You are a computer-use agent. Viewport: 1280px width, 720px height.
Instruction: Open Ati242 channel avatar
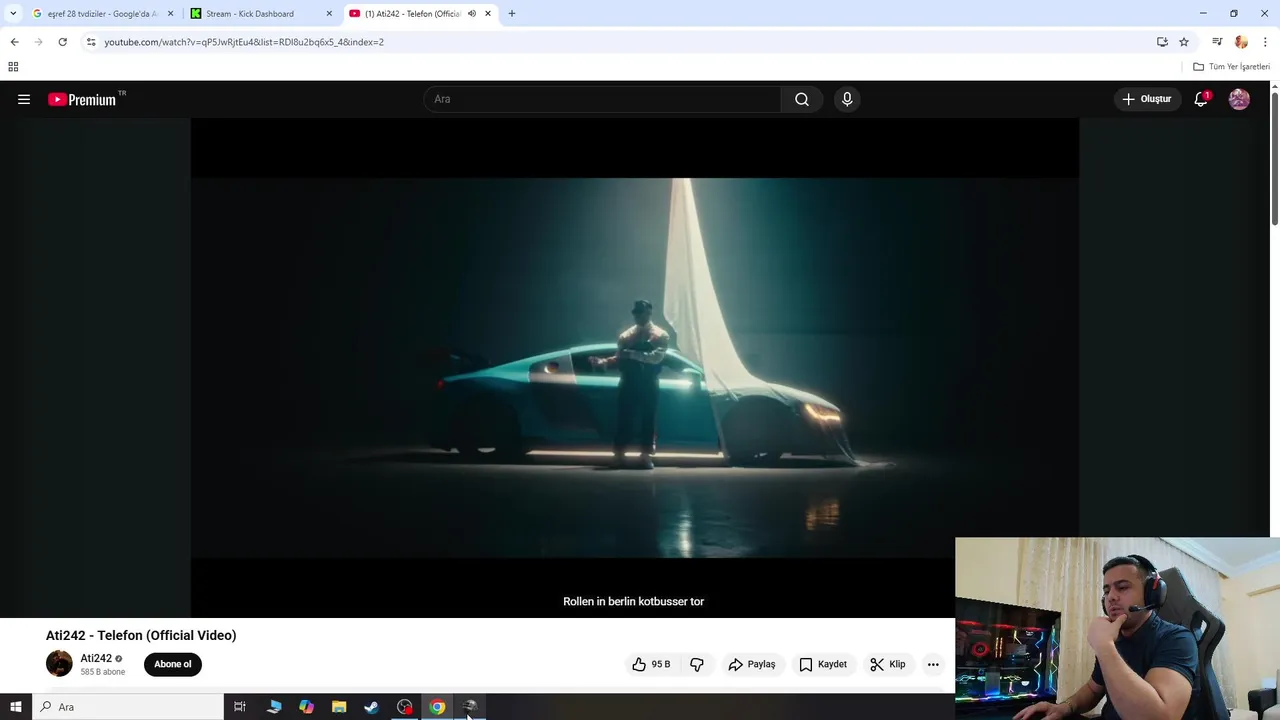pyautogui.click(x=59, y=663)
